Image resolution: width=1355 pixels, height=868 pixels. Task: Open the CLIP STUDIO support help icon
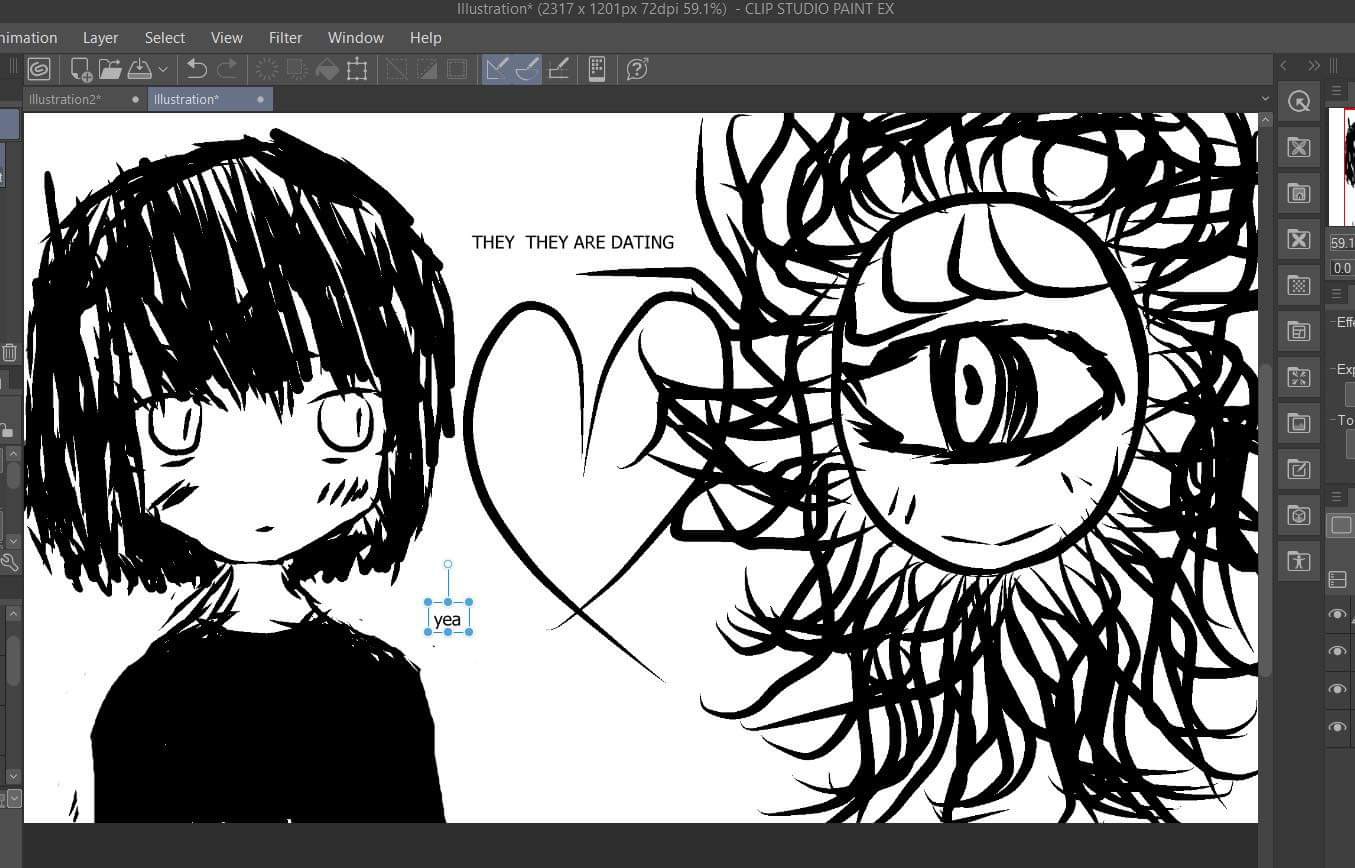(637, 69)
